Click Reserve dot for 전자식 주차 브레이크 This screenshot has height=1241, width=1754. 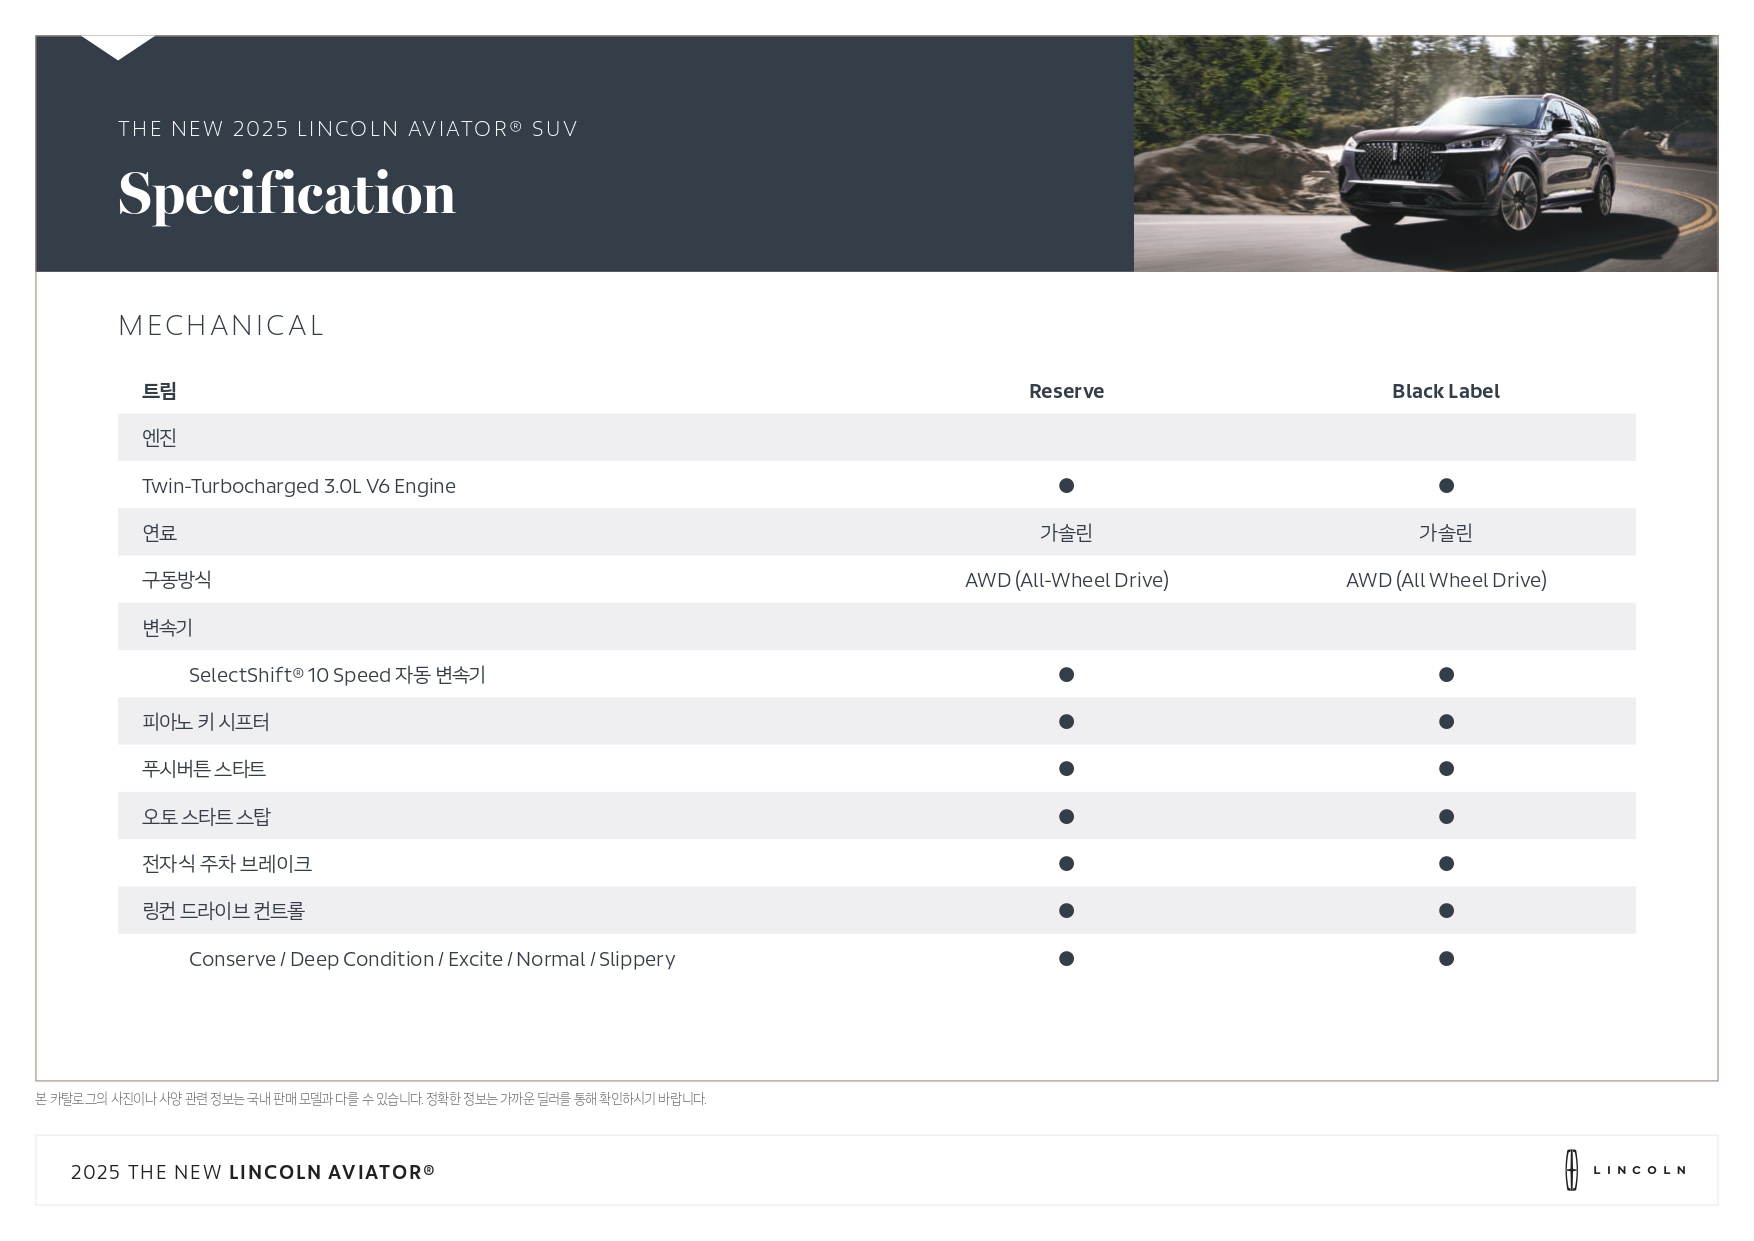[x=1066, y=864]
